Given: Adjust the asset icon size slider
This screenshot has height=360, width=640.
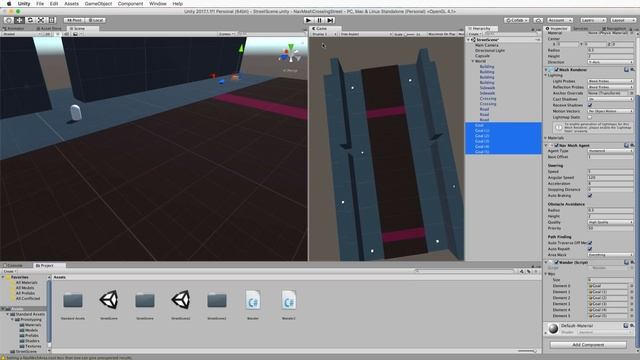Looking at the screenshot, I should click(527, 351).
